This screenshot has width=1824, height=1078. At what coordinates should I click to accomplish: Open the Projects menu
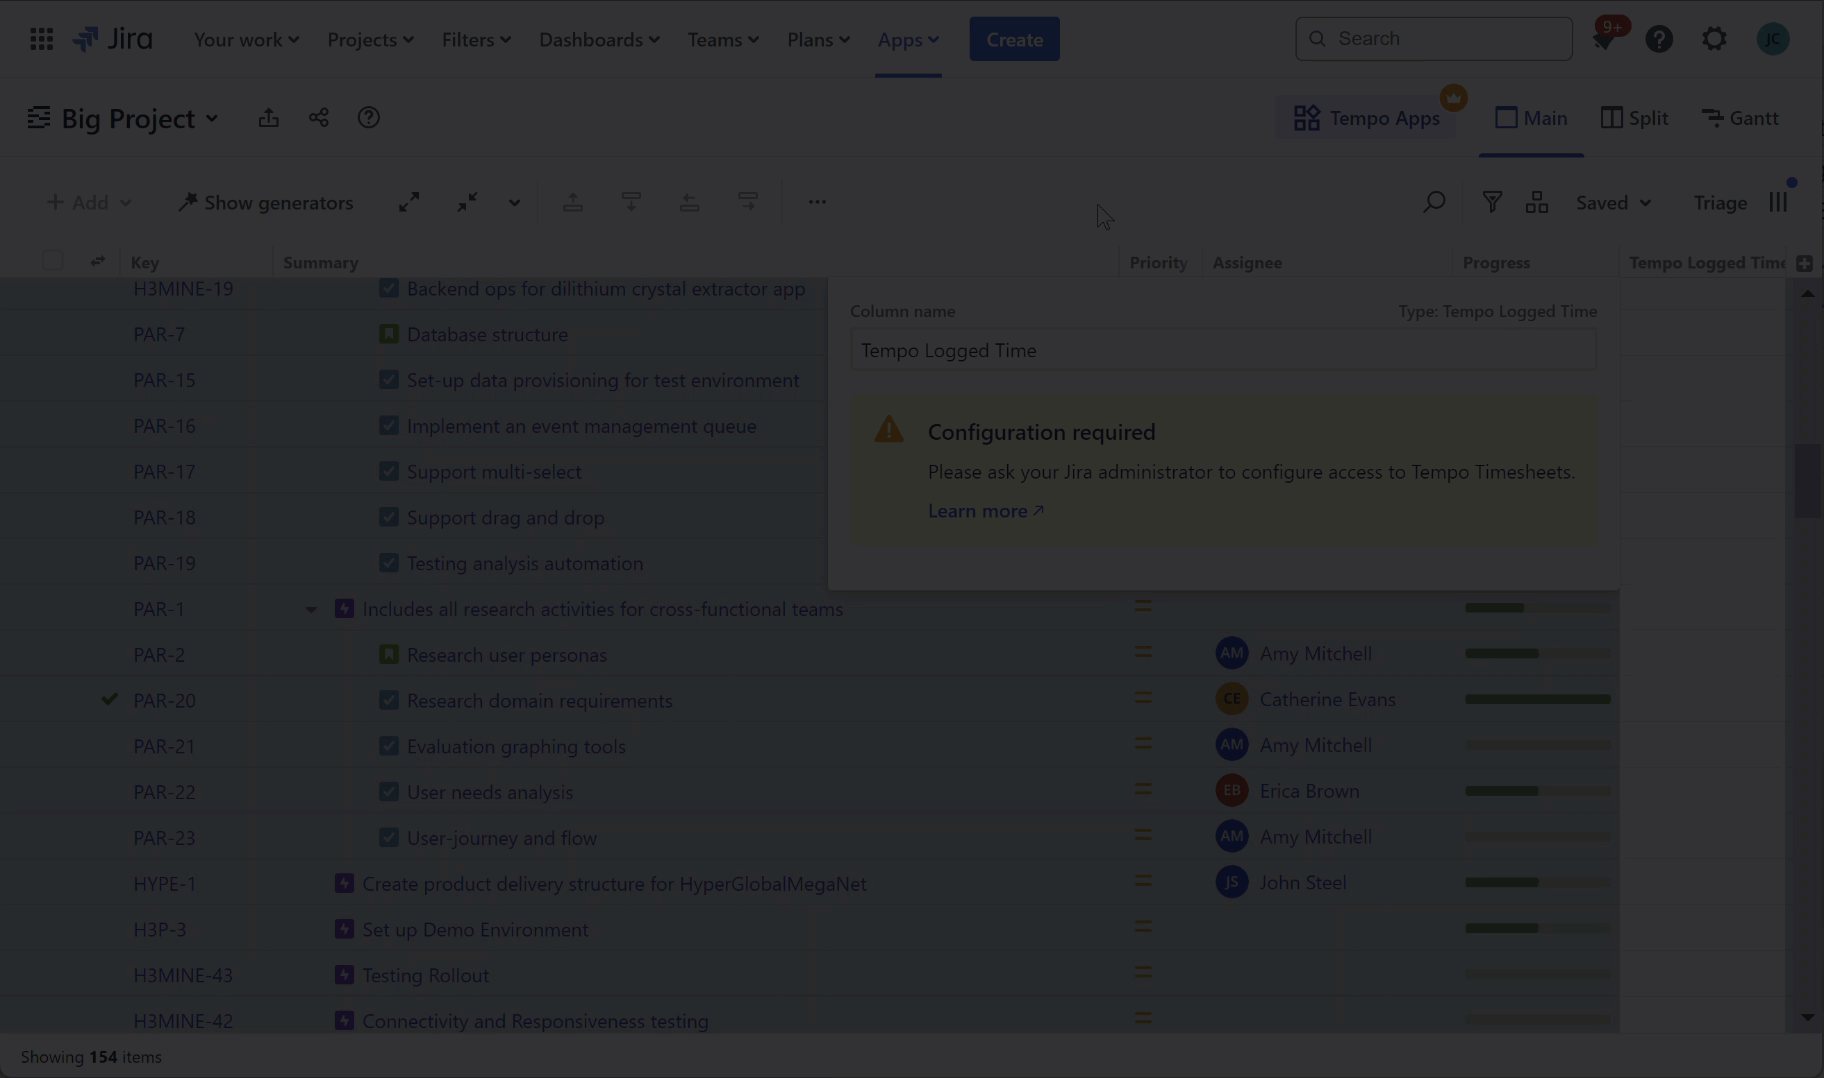click(370, 39)
